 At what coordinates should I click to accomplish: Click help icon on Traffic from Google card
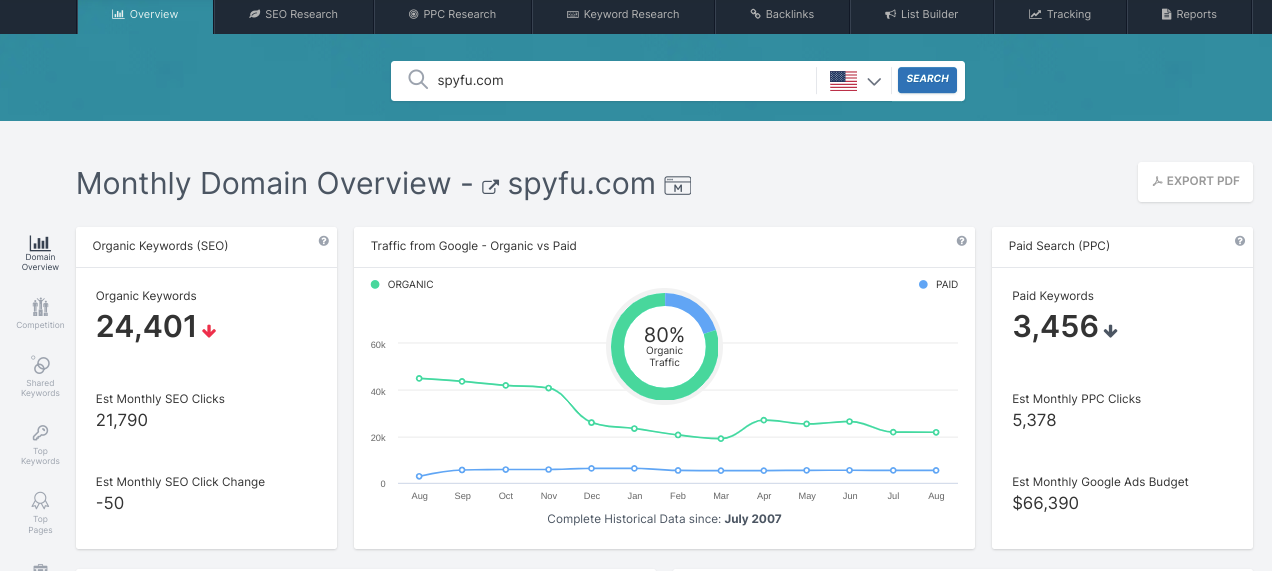(962, 241)
